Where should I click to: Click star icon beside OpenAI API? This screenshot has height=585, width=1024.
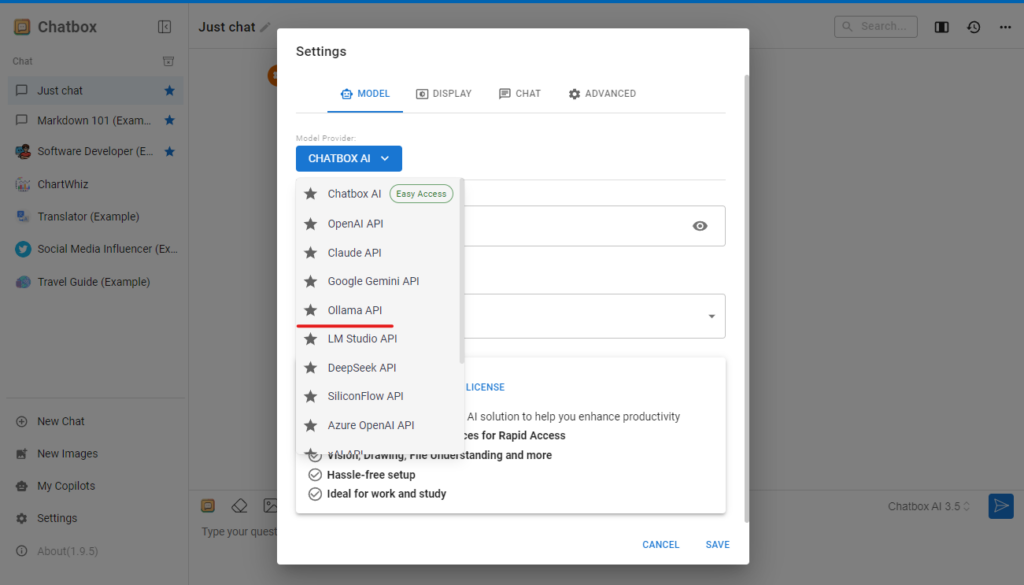tap(311, 224)
